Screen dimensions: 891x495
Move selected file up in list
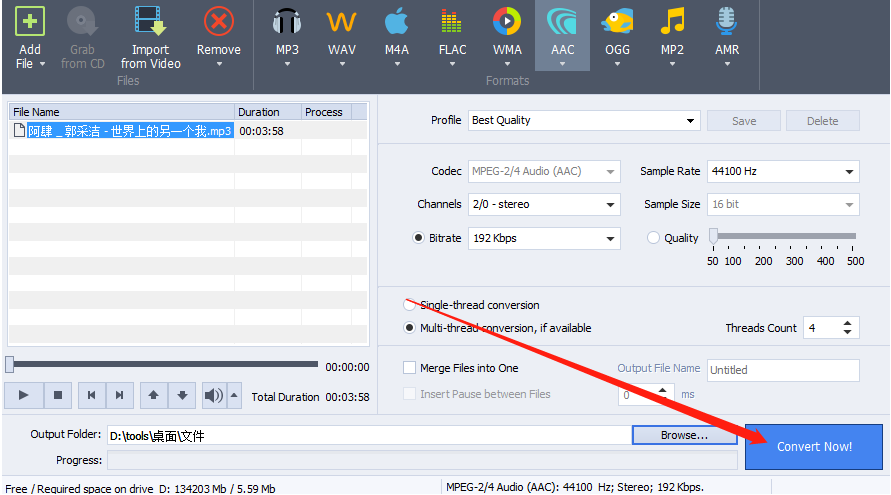pos(153,395)
